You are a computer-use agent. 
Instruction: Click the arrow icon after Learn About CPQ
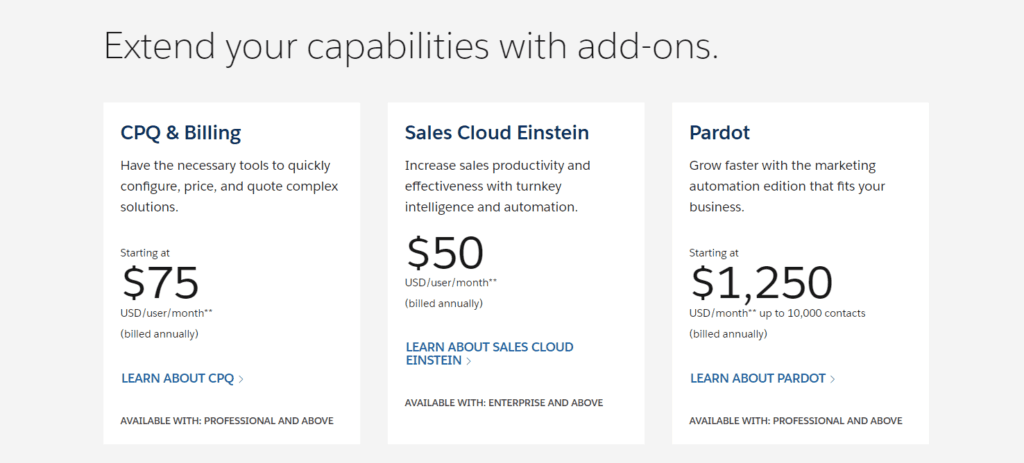tap(242, 379)
